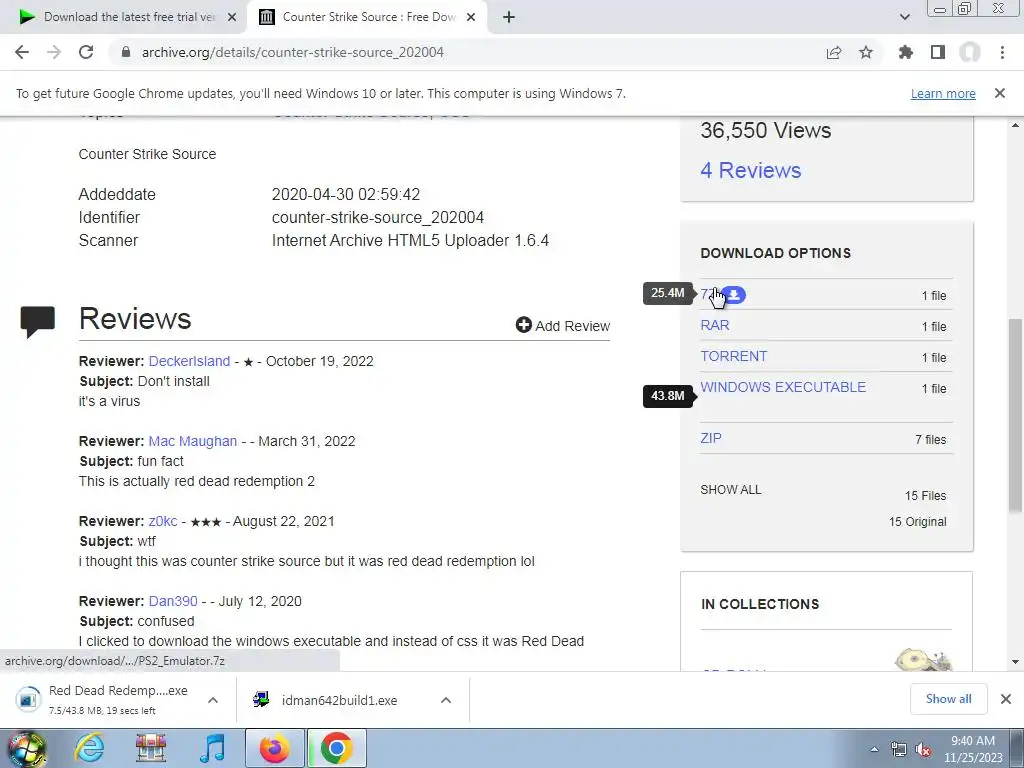Expand the idman642build1.exe download options arrow
This screenshot has height=768, width=1024.
pyautogui.click(x=446, y=700)
